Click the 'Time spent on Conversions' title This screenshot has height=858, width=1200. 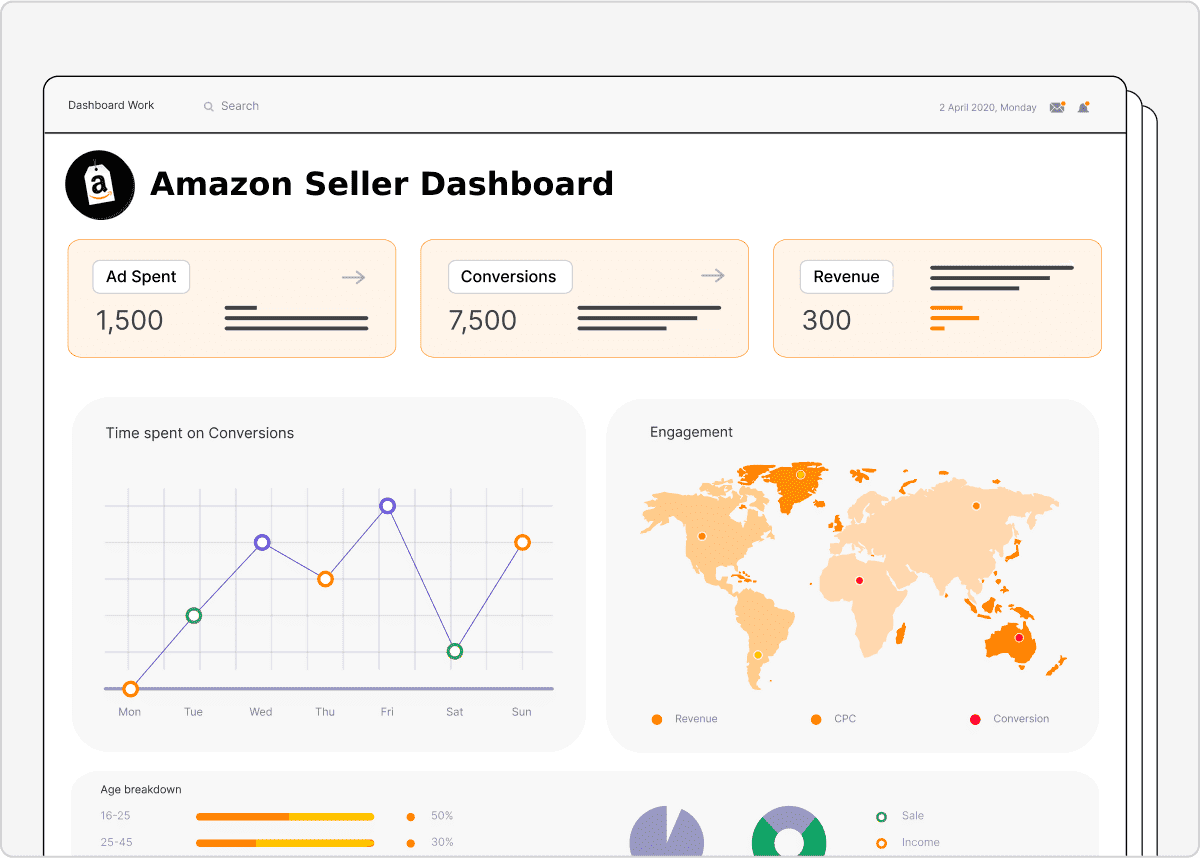click(x=200, y=433)
